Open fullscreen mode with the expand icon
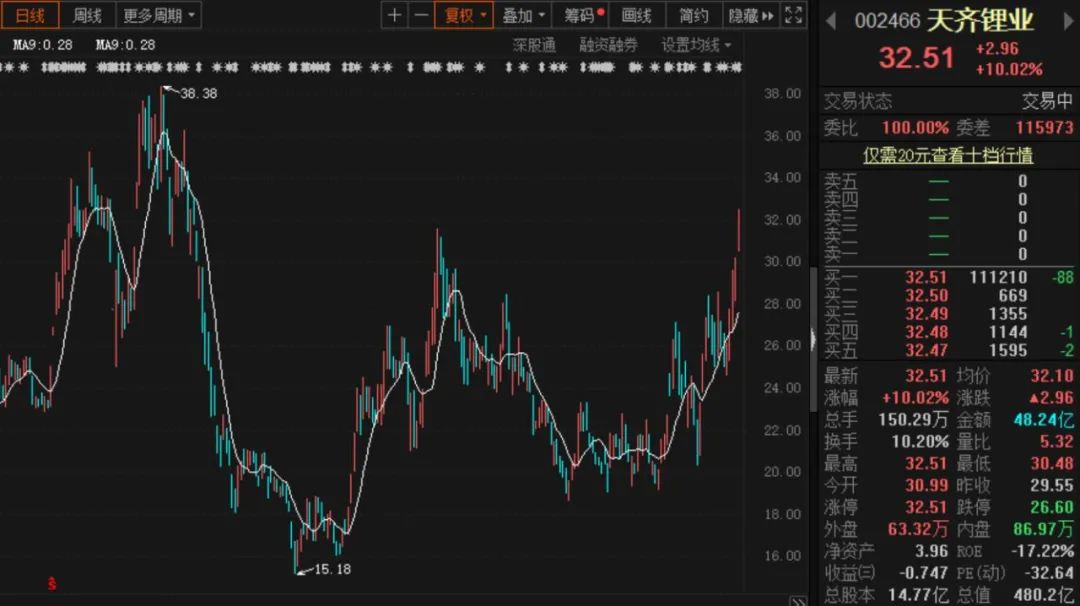 point(796,13)
